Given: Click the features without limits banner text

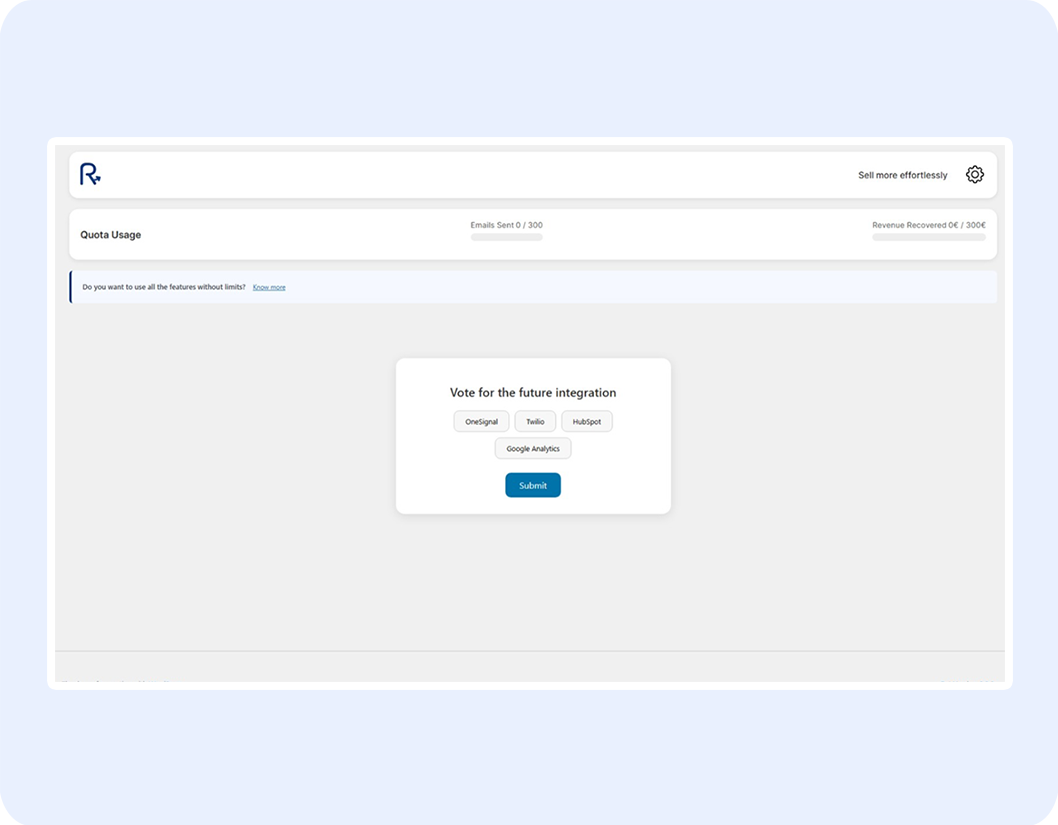Looking at the screenshot, I should click(x=164, y=287).
